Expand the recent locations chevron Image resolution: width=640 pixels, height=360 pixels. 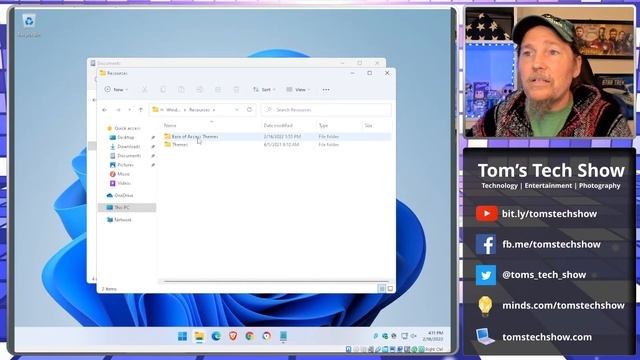(x=130, y=110)
